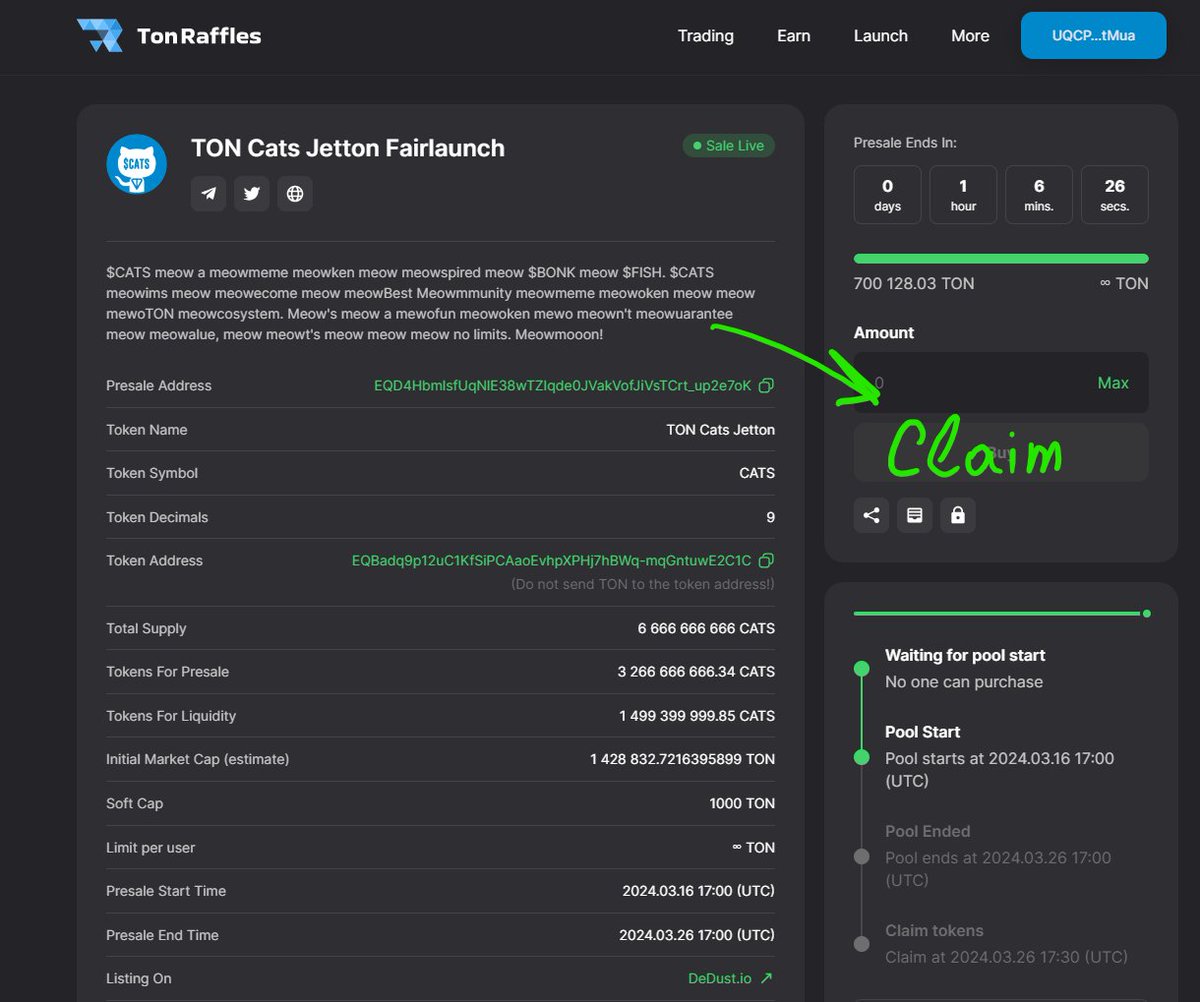Click the Amount input field
Screen dimensions: 1200x1002
pos(1001,382)
